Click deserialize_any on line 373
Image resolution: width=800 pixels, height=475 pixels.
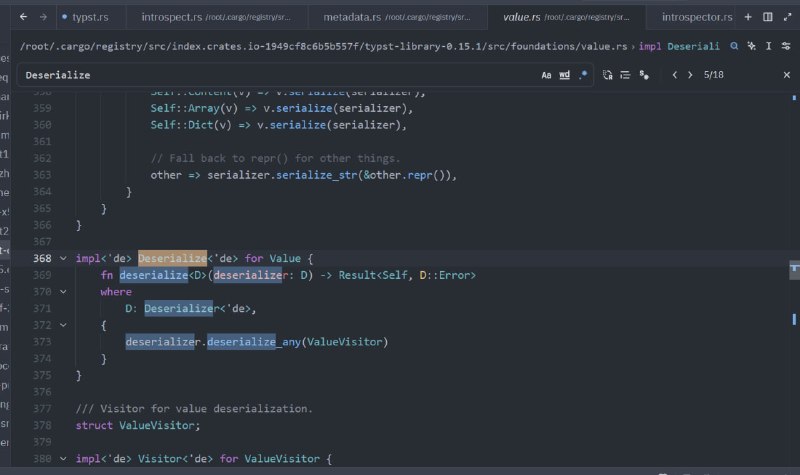[254, 342]
